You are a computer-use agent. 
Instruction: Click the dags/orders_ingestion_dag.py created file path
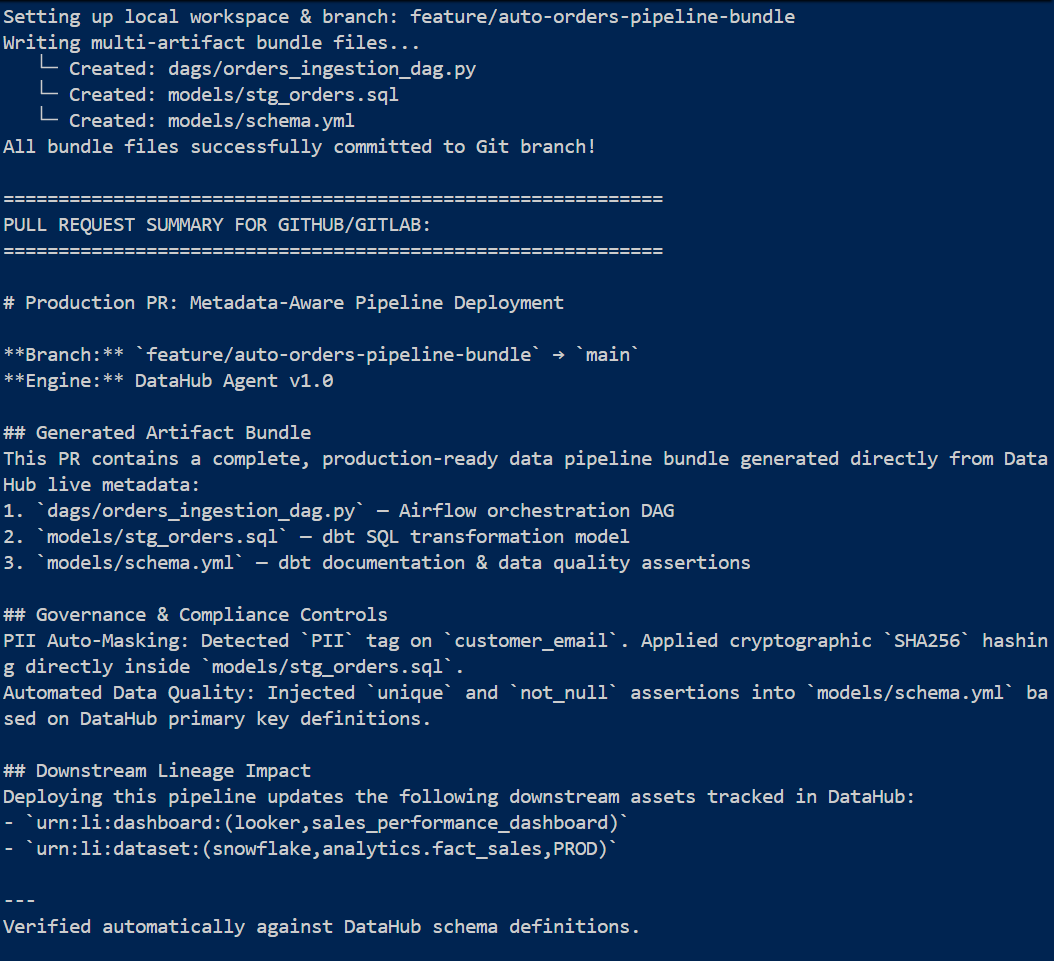(x=321, y=69)
